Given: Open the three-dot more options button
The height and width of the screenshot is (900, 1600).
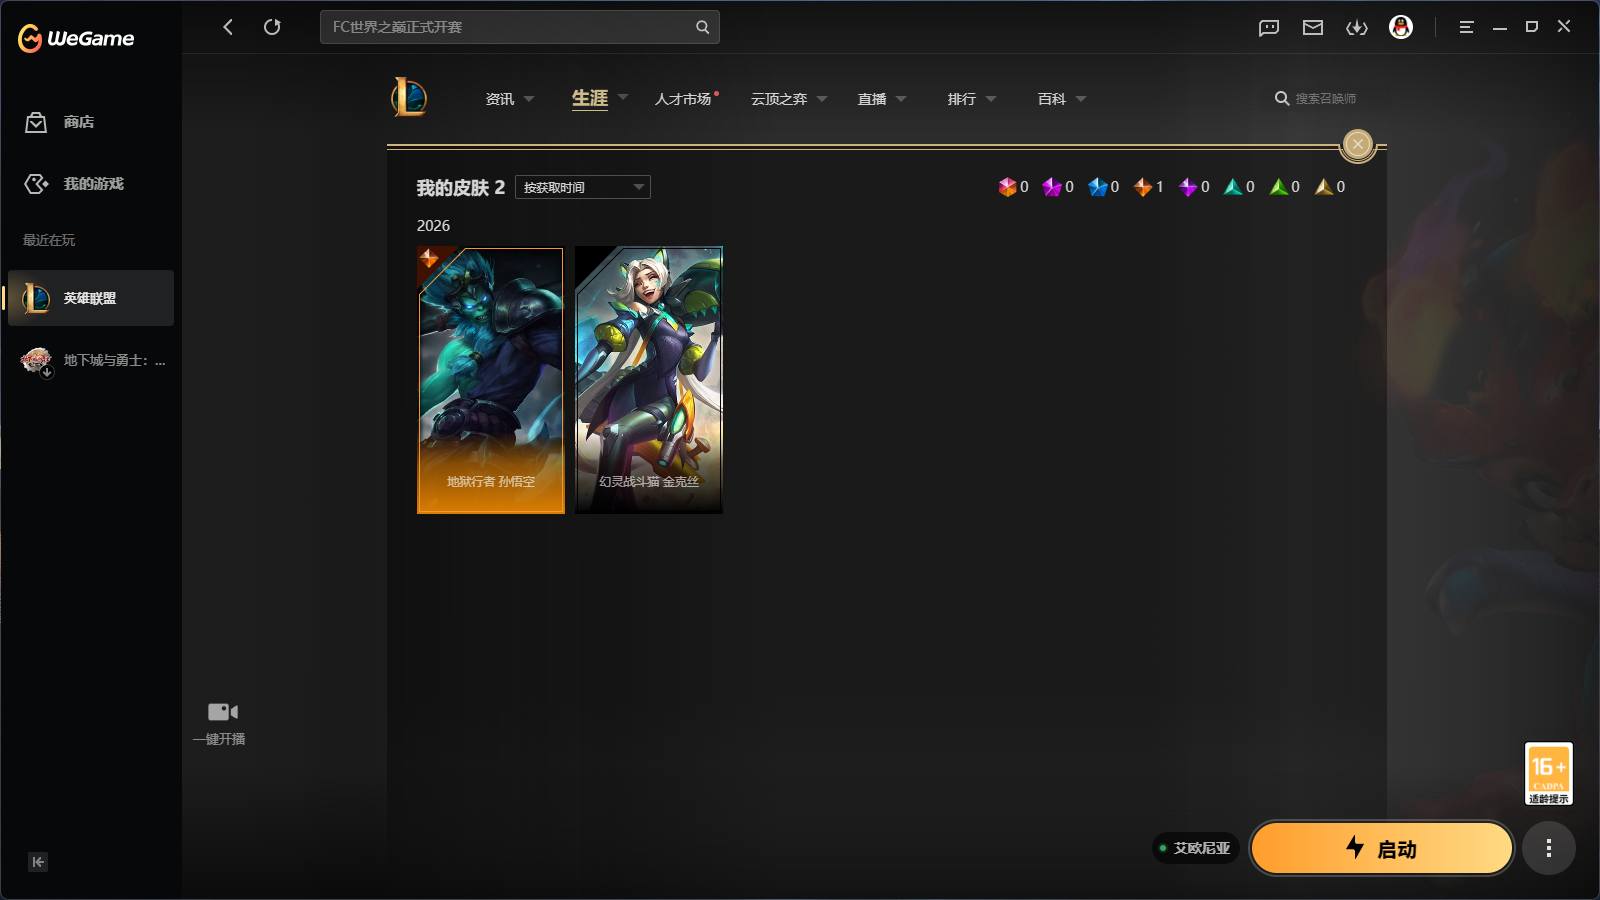Looking at the screenshot, I should click(1548, 849).
